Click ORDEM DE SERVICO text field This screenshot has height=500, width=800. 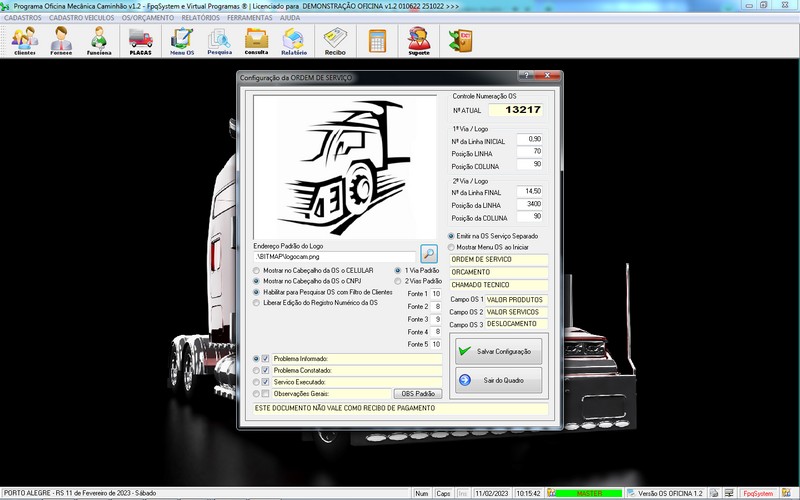[498, 260]
